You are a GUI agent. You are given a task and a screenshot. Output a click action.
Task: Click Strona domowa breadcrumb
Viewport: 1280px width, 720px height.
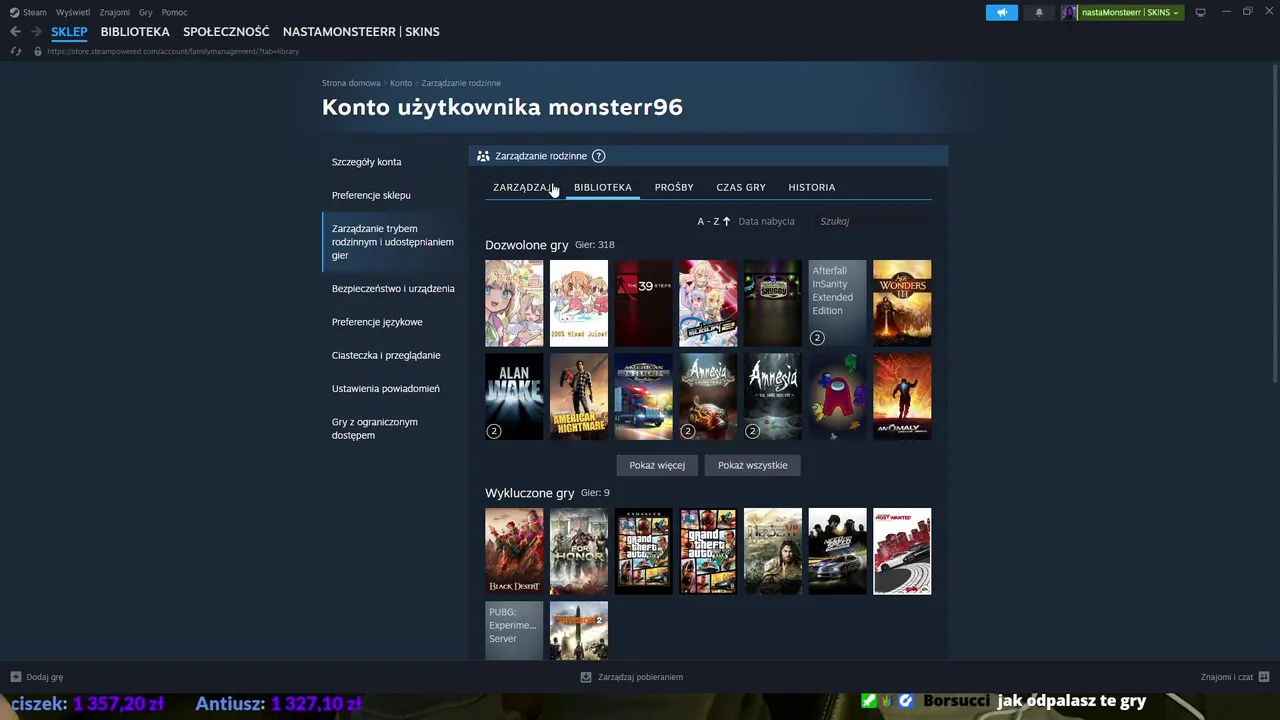(x=351, y=83)
